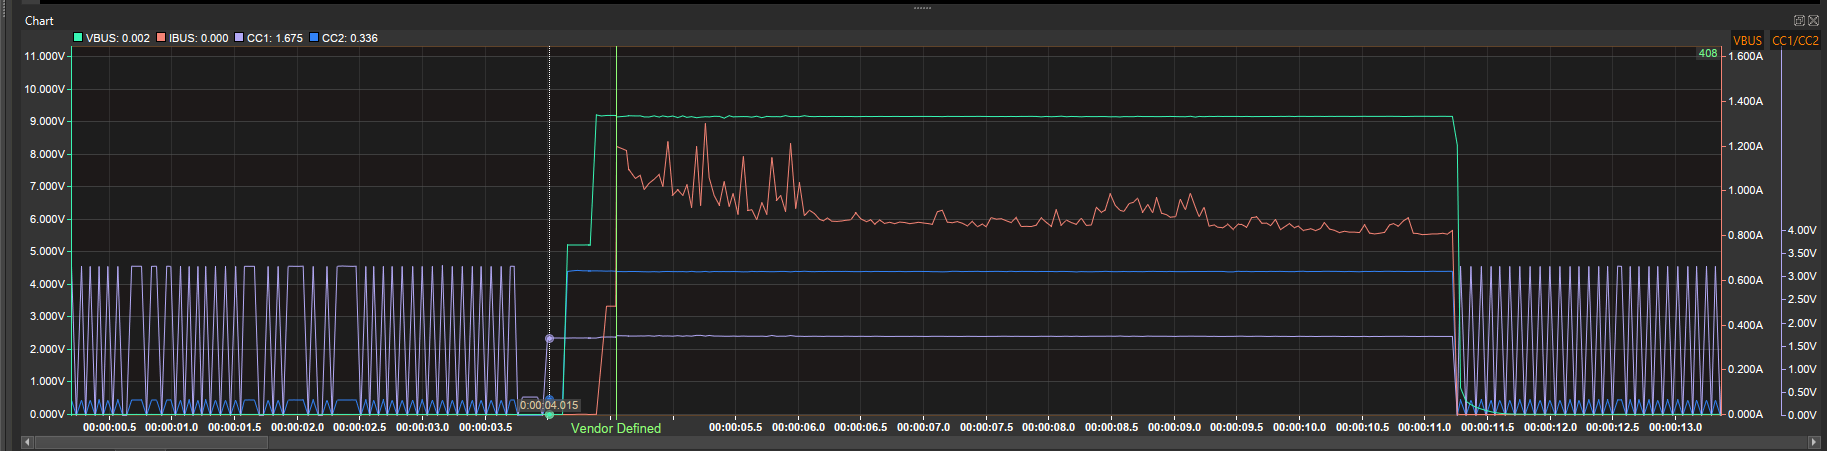The height and width of the screenshot is (451, 1827).
Task: Click the panel resize grip at top
Action: 922,8
